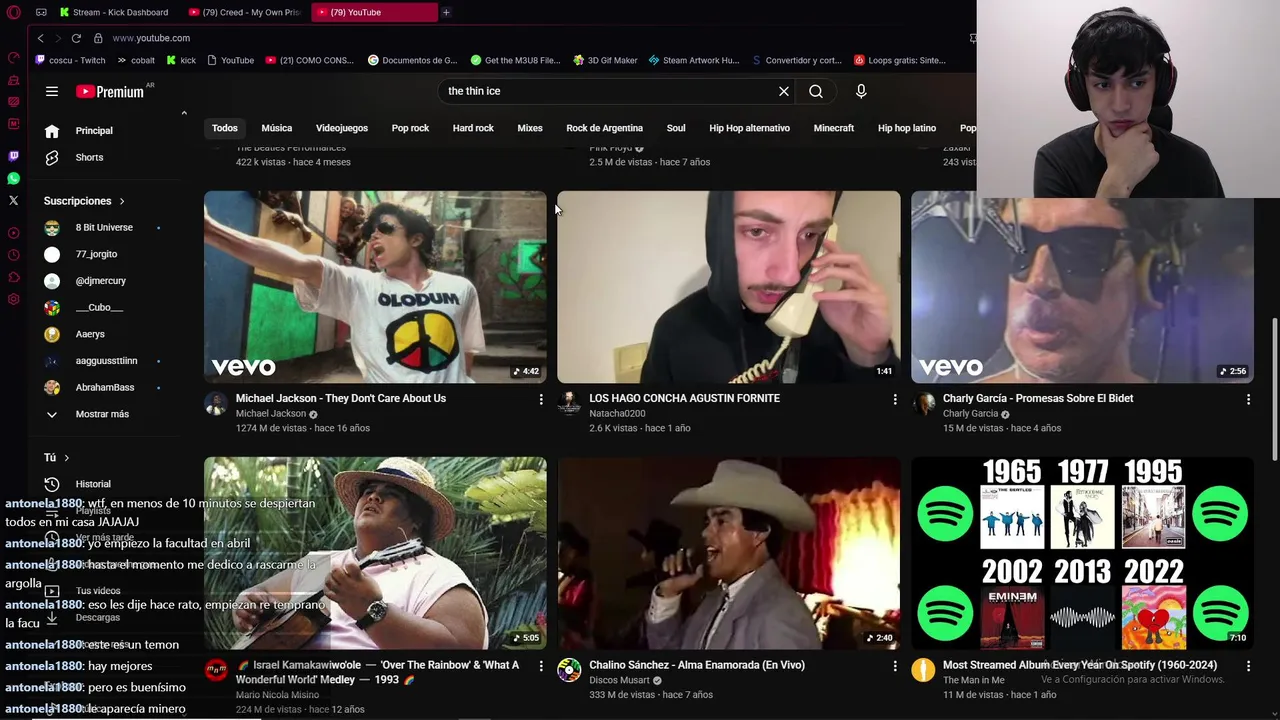Expand the Suscripciones section chevron
Screen dimensions: 1280x720
[122, 201]
